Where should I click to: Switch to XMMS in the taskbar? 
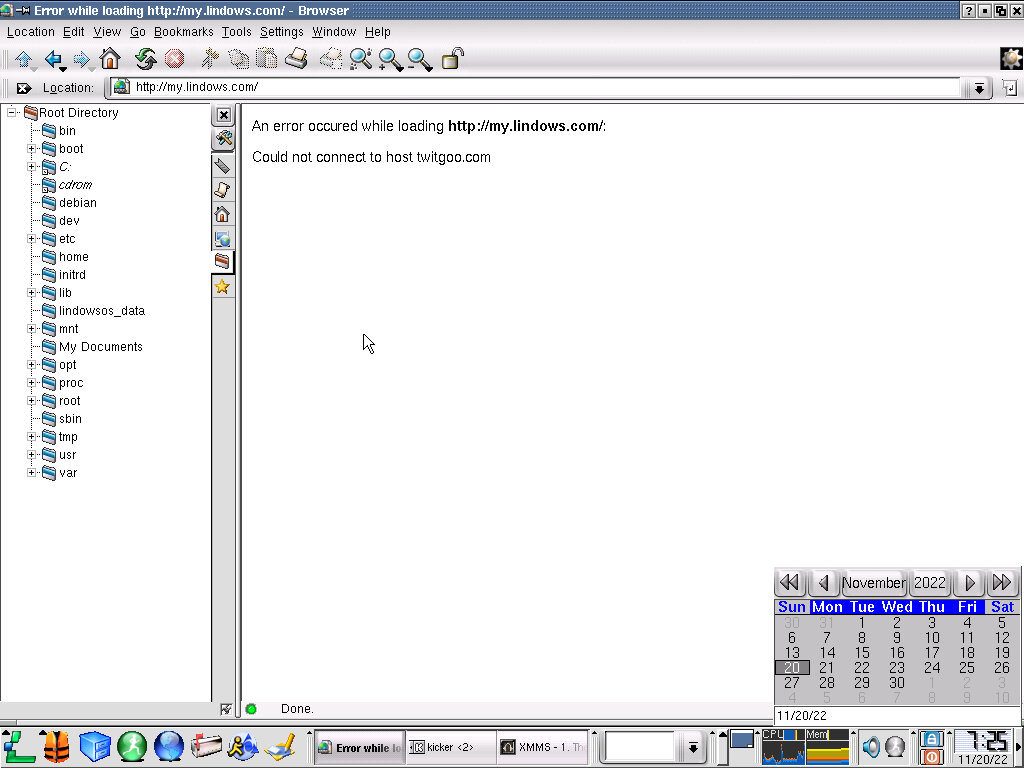coord(541,747)
